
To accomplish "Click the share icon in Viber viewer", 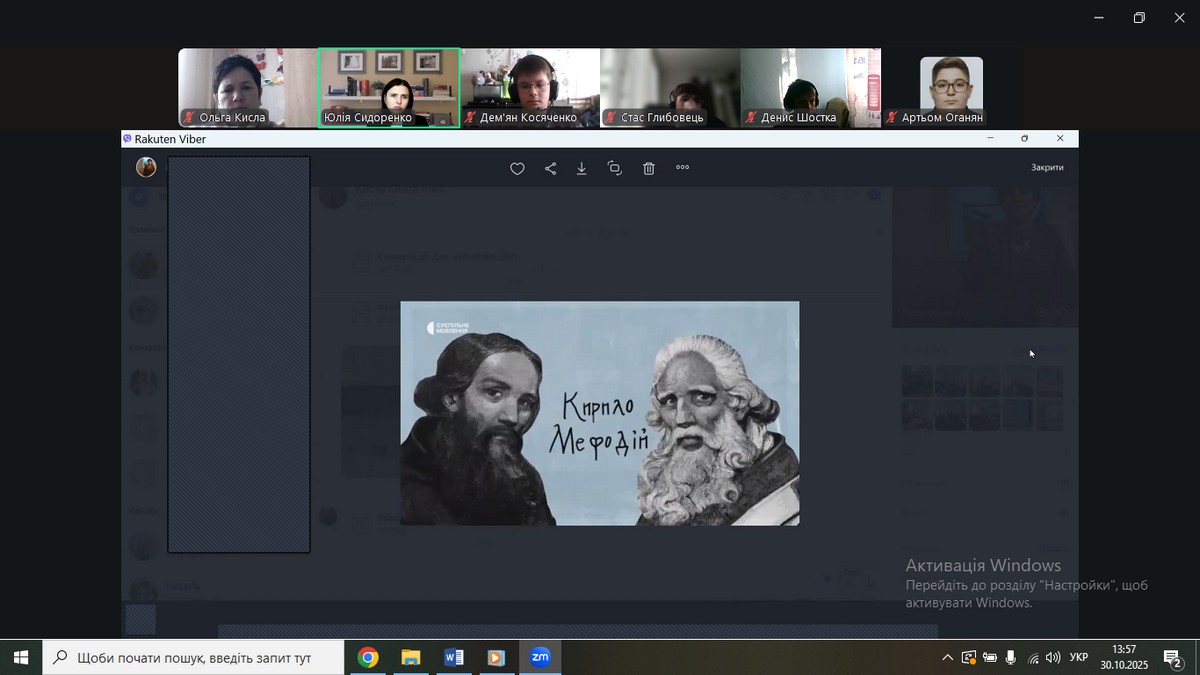I will coord(550,169).
